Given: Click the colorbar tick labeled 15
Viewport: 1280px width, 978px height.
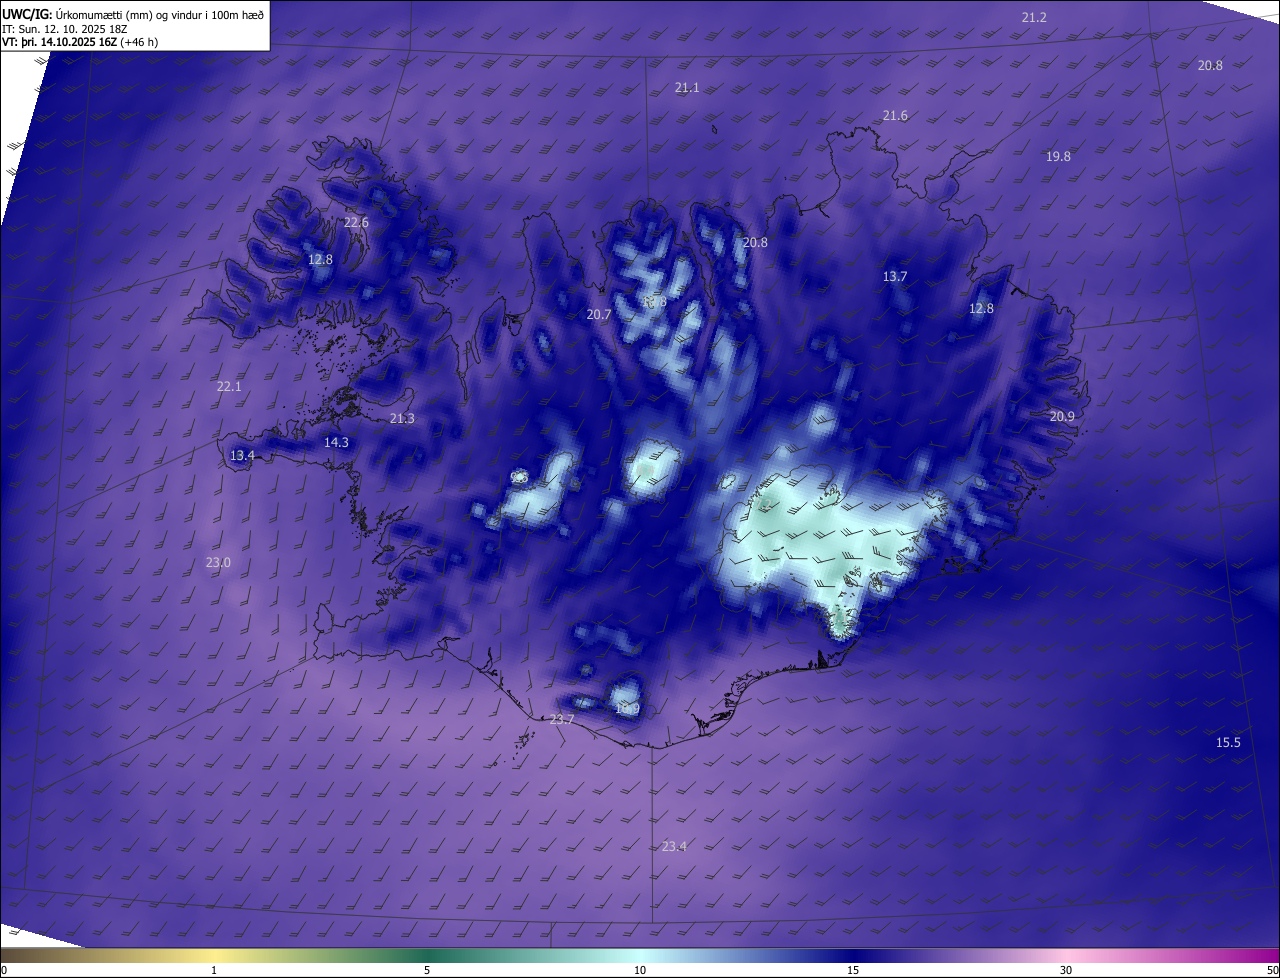Looking at the screenshot, I should [x=853, y=970].
